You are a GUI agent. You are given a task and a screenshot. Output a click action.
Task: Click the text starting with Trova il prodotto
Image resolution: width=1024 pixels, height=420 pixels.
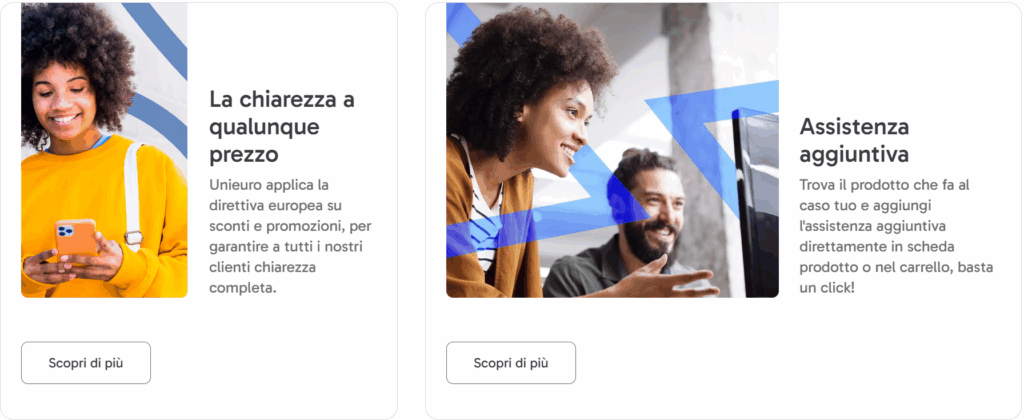897,236
